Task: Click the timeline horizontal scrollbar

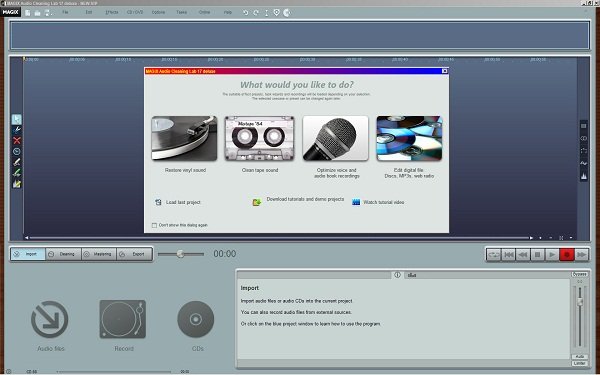Action: [x=280, y=238]
